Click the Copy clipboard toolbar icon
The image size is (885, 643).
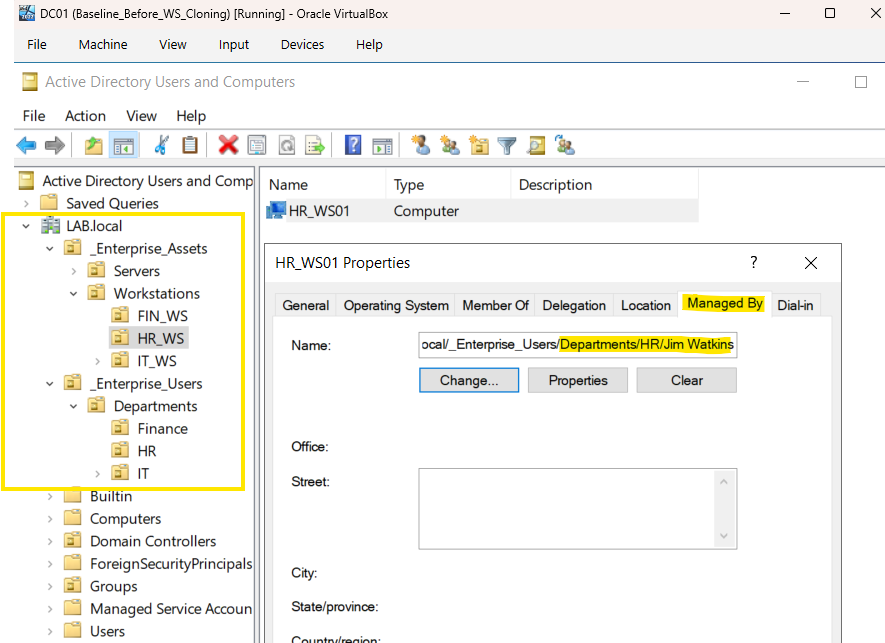coord(190,146)
